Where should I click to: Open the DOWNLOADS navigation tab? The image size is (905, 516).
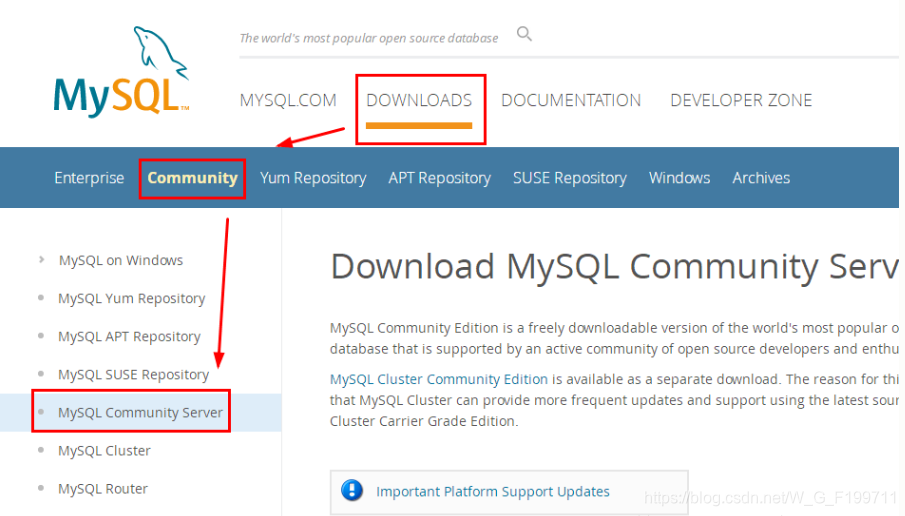pos(419,100)
